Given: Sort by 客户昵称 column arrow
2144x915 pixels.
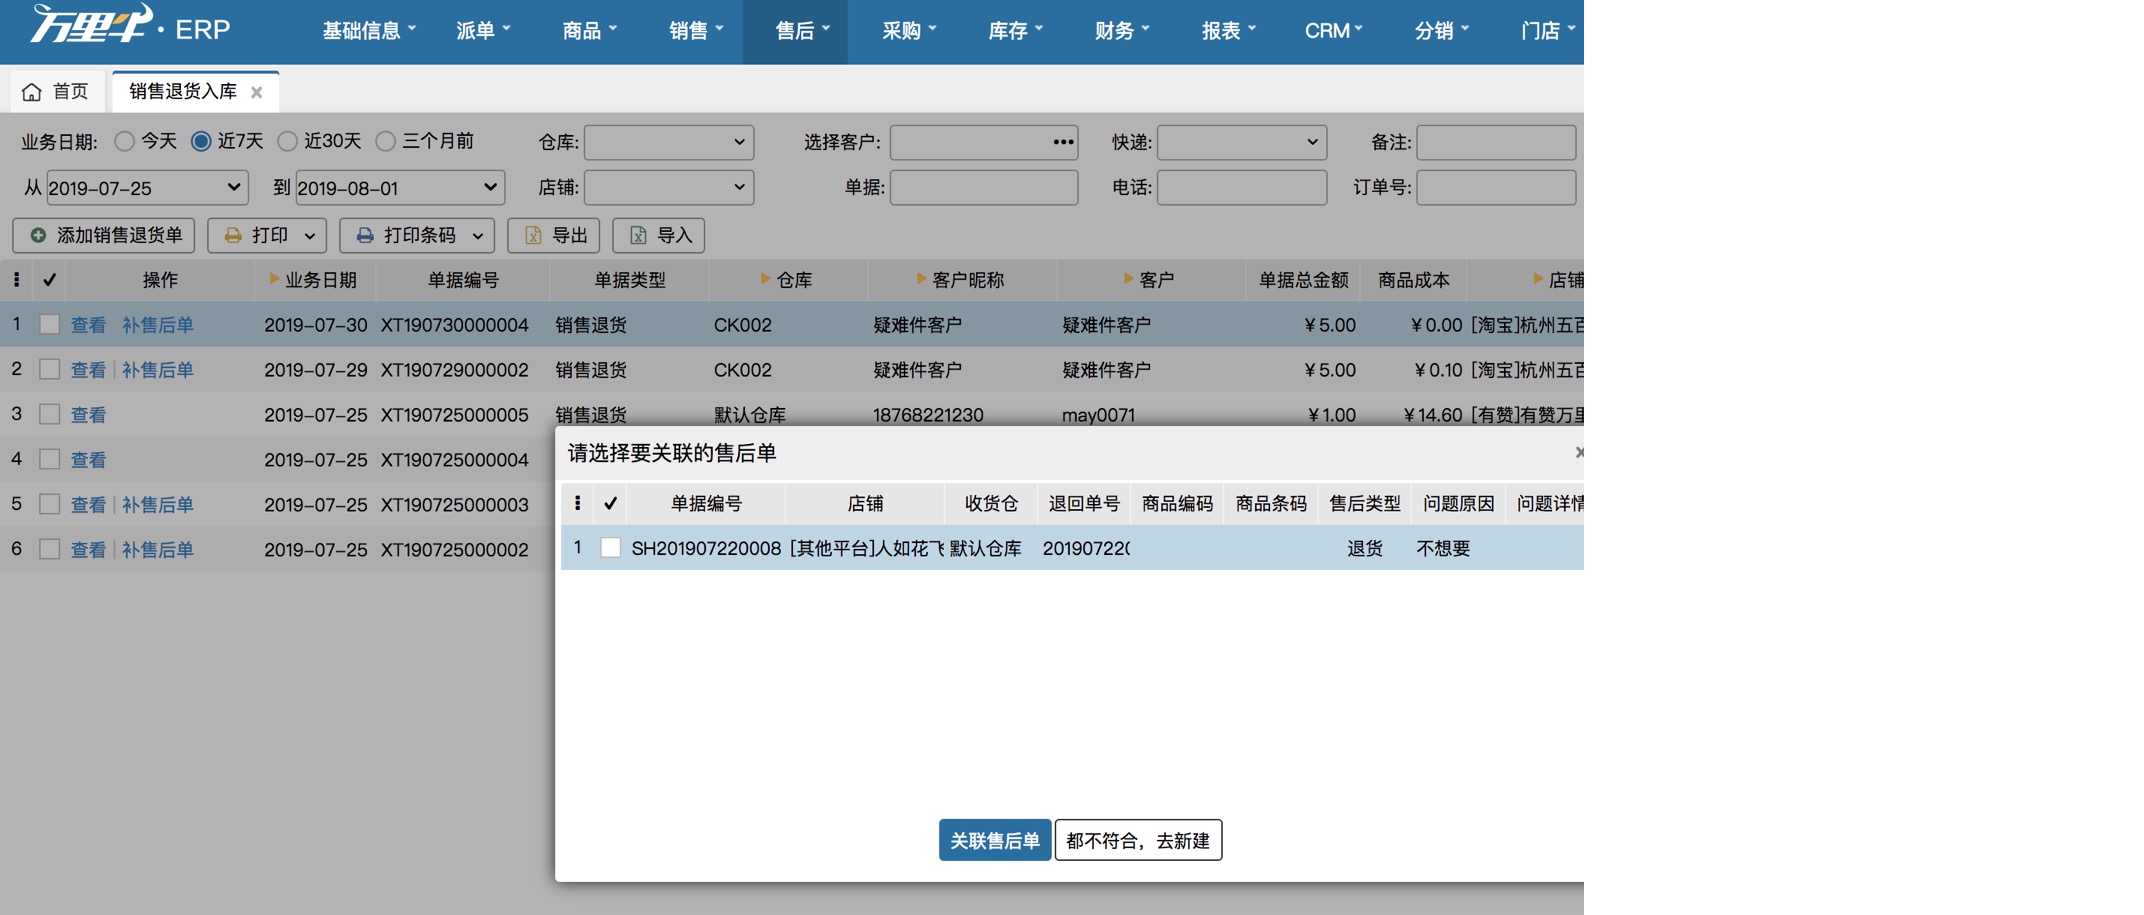Looking at the screenshot, I should [921, 279].
